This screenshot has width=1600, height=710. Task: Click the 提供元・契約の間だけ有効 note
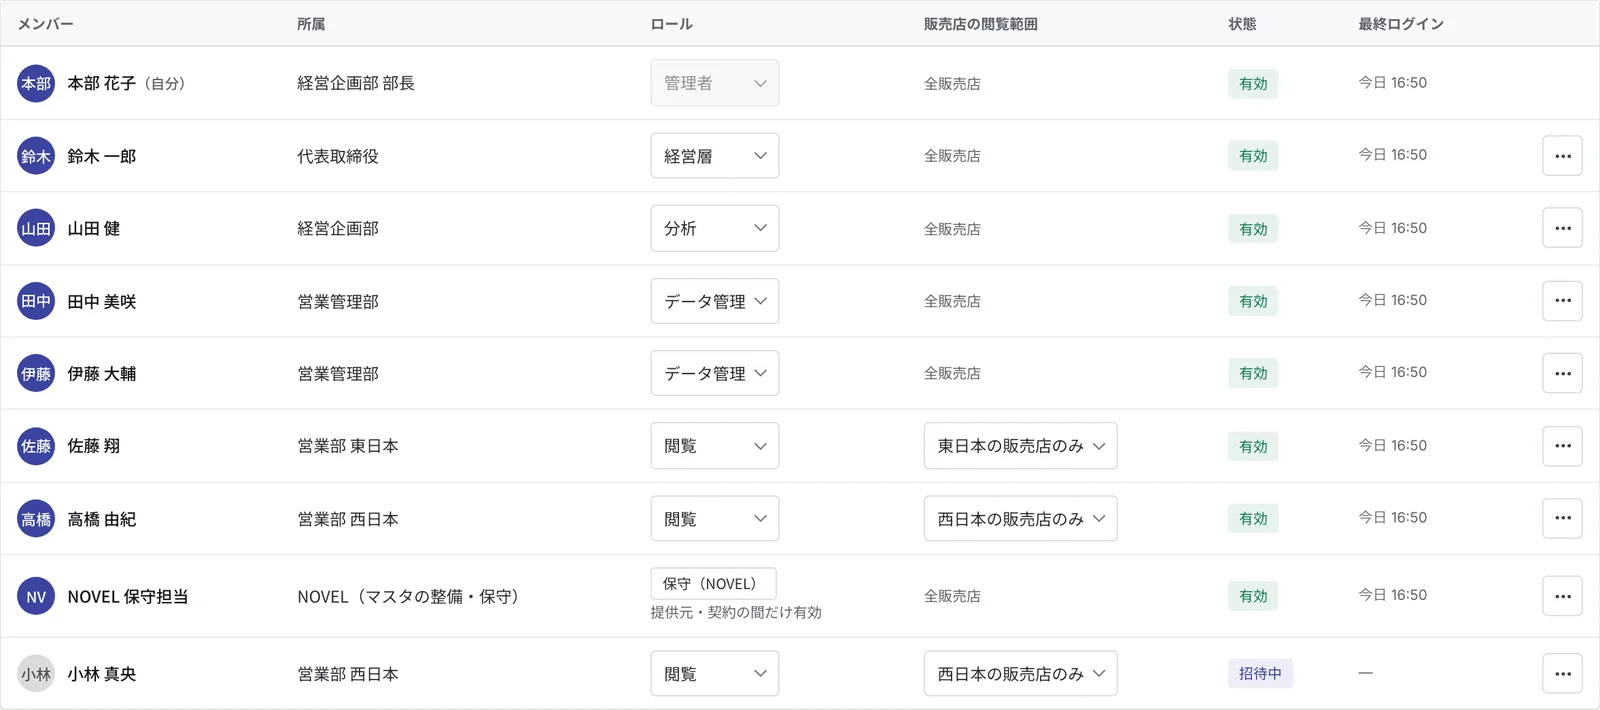point(736,612)
